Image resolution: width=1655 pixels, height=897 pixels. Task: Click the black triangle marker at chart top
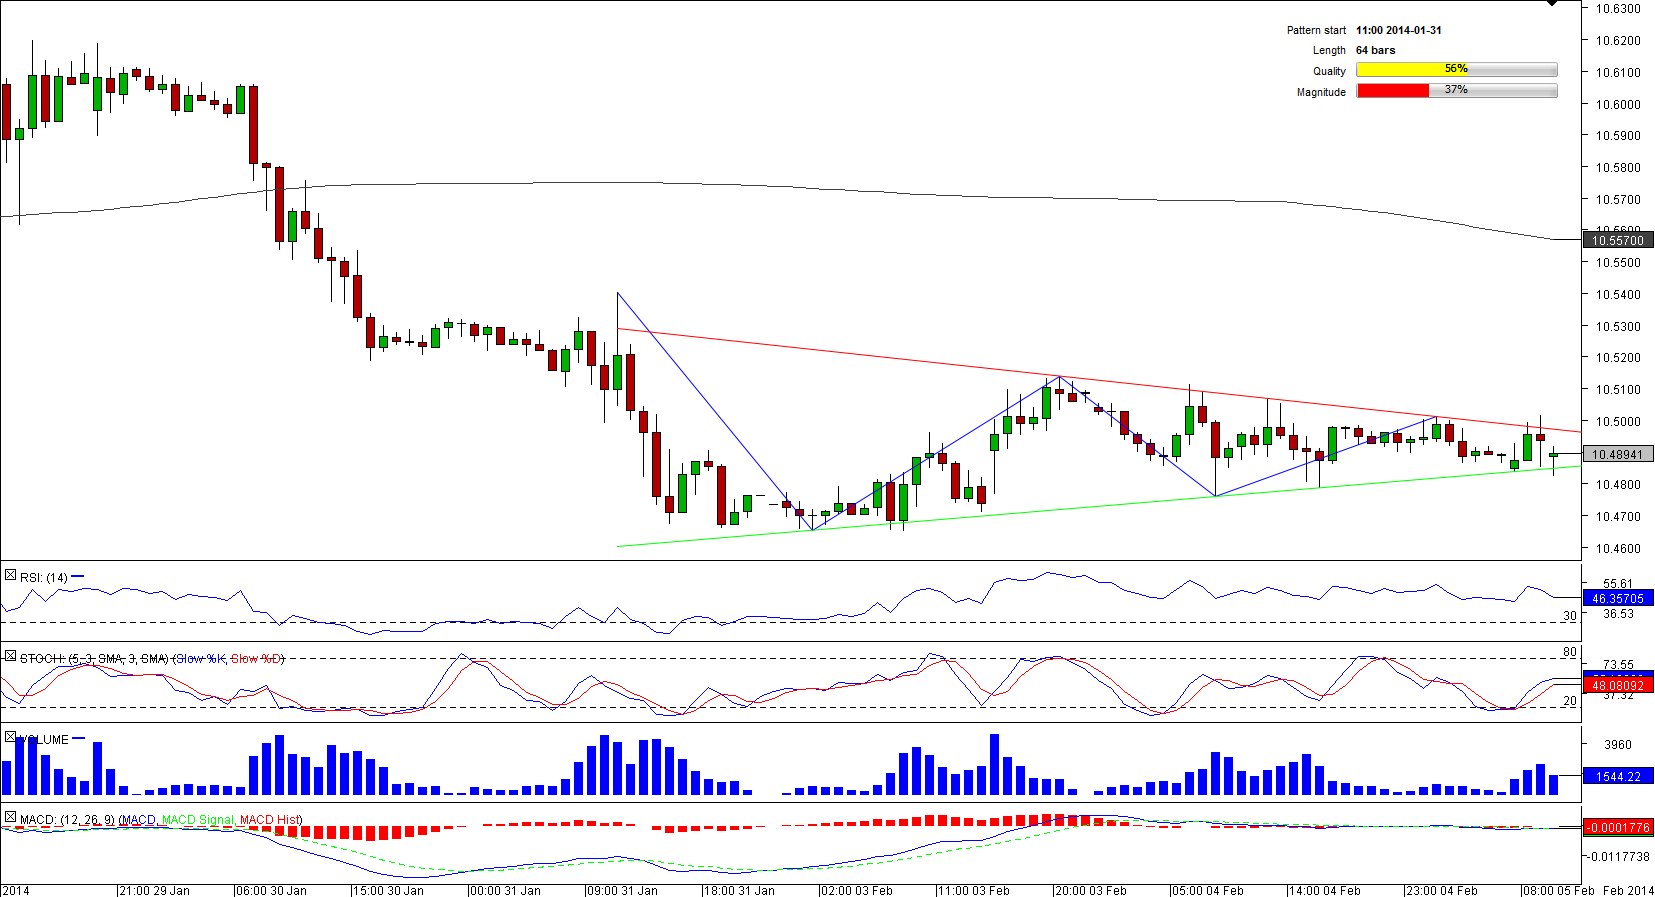[x=1551, y=4]
